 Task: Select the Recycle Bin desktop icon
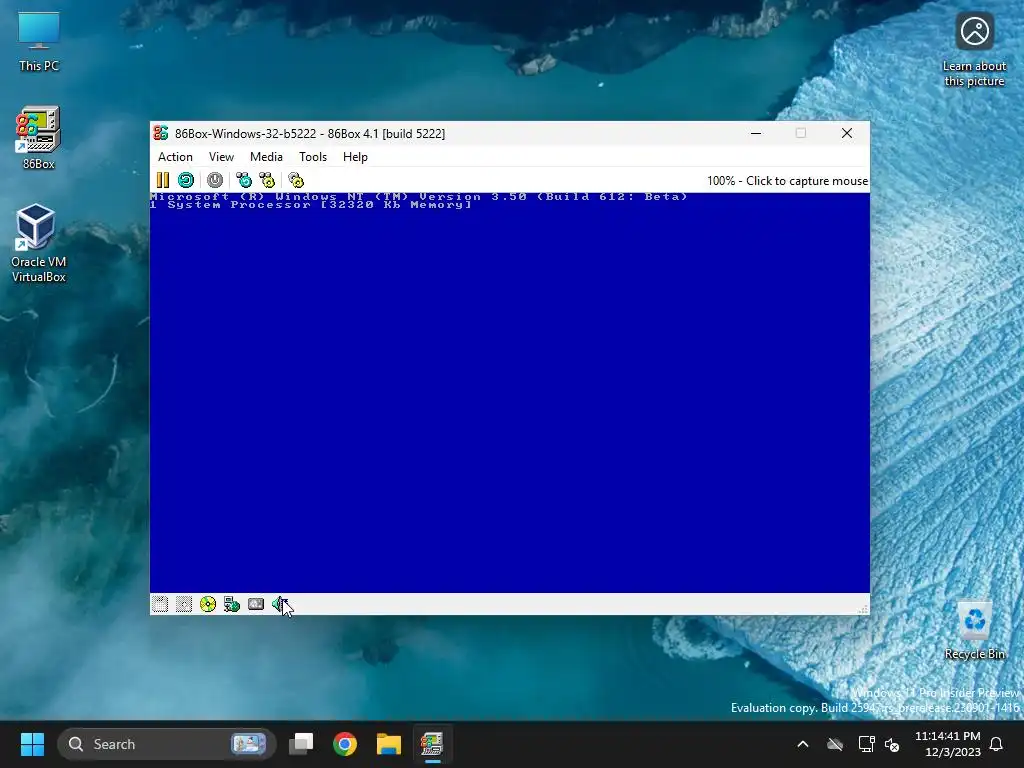click(x=974, y=630)
